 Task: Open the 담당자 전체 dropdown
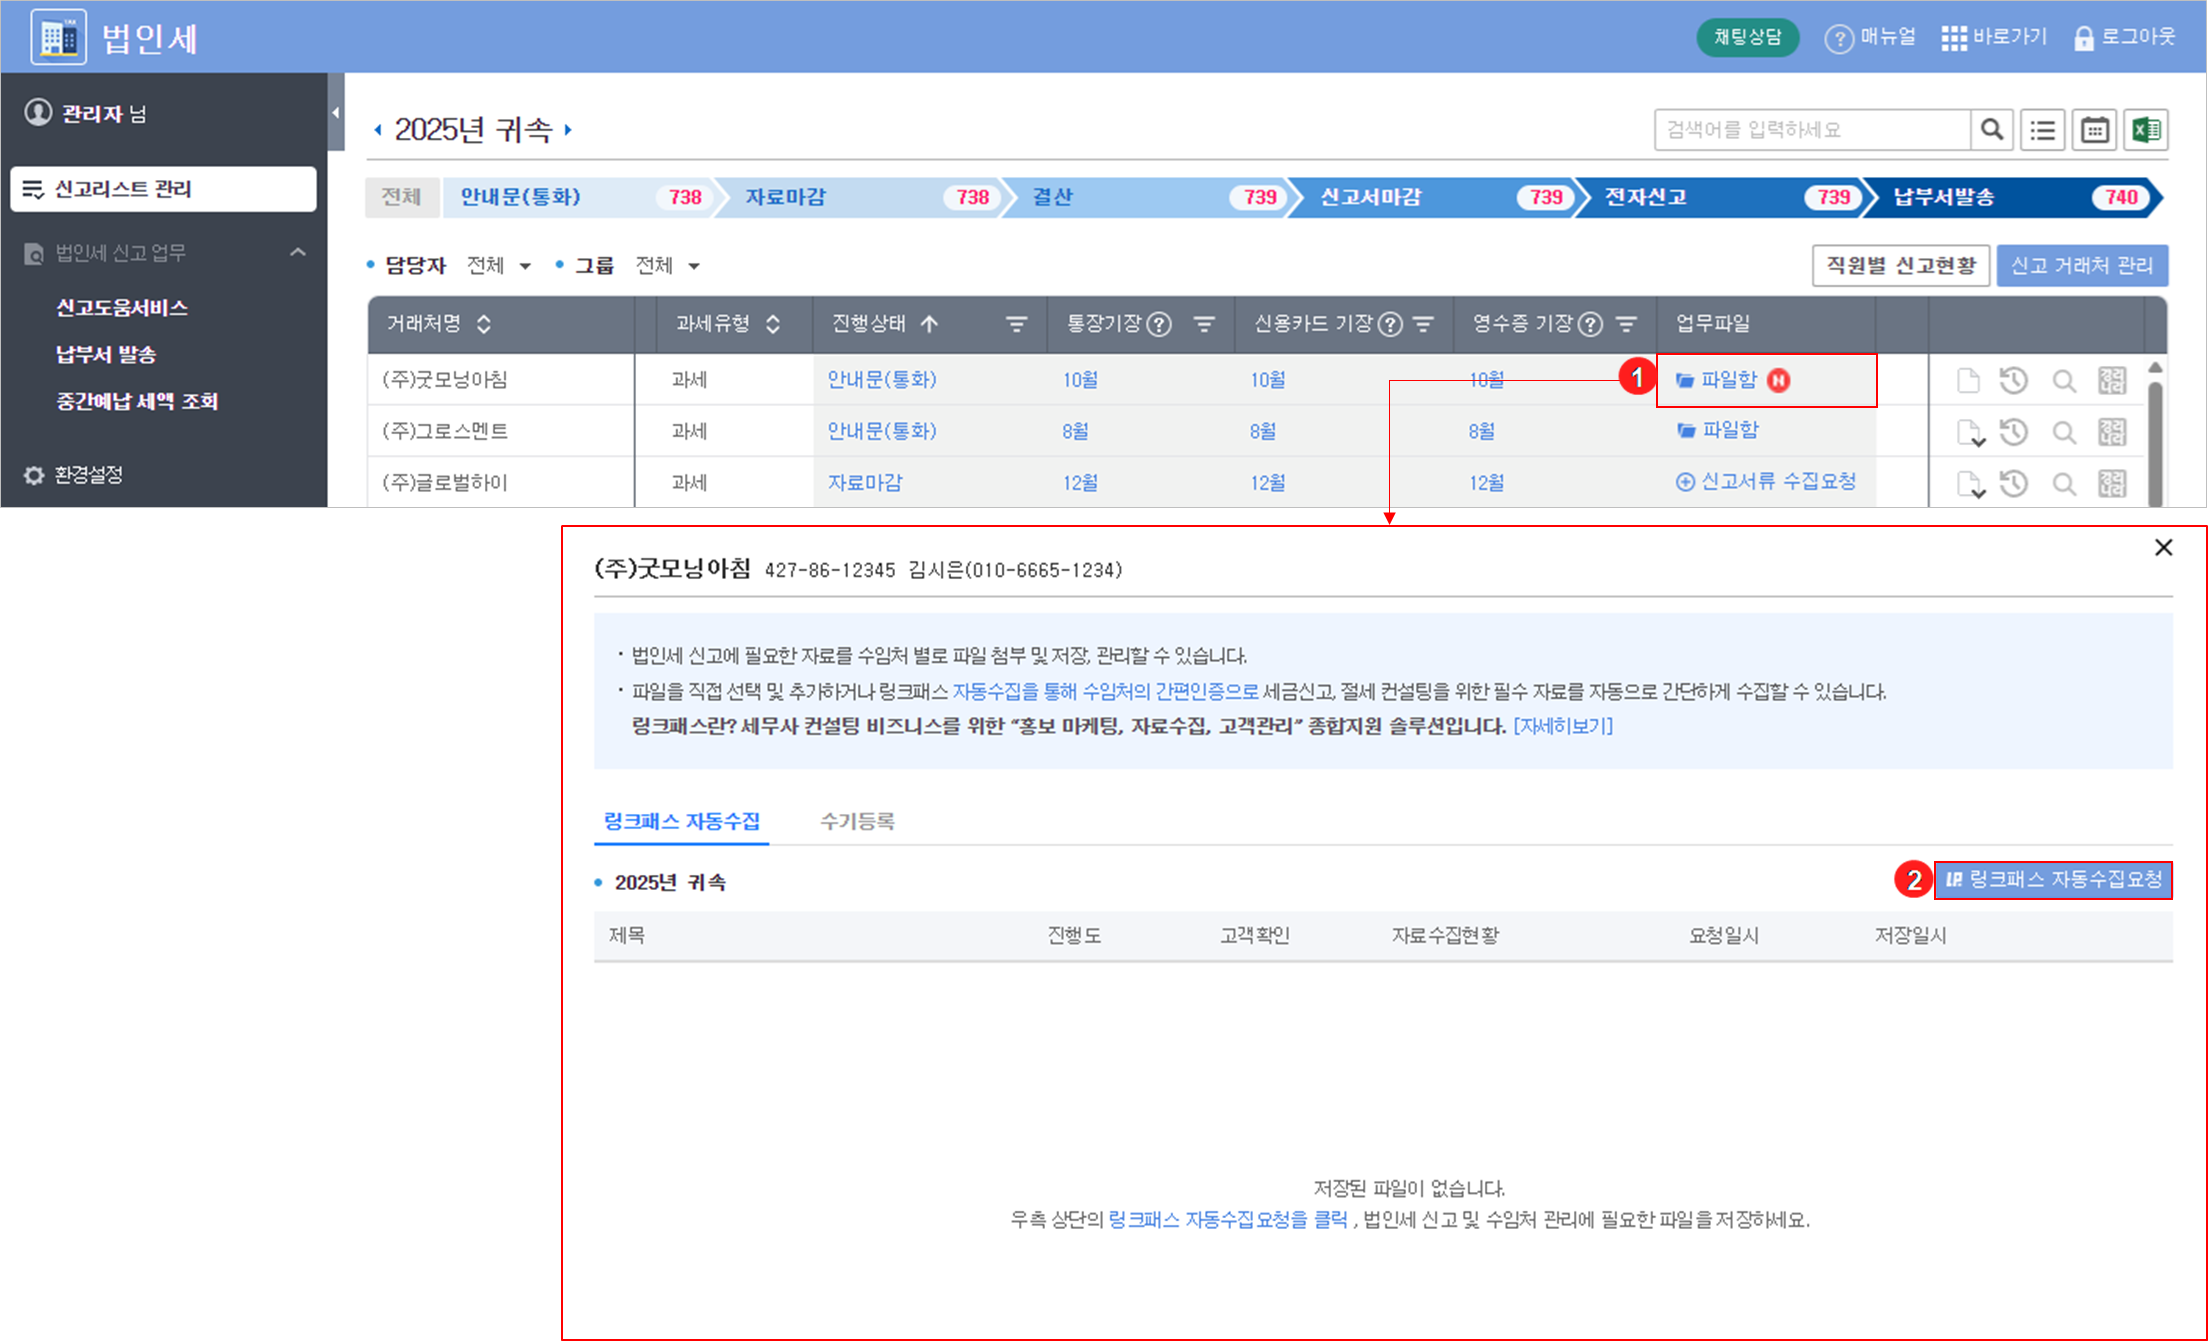[x=498, y=266]
